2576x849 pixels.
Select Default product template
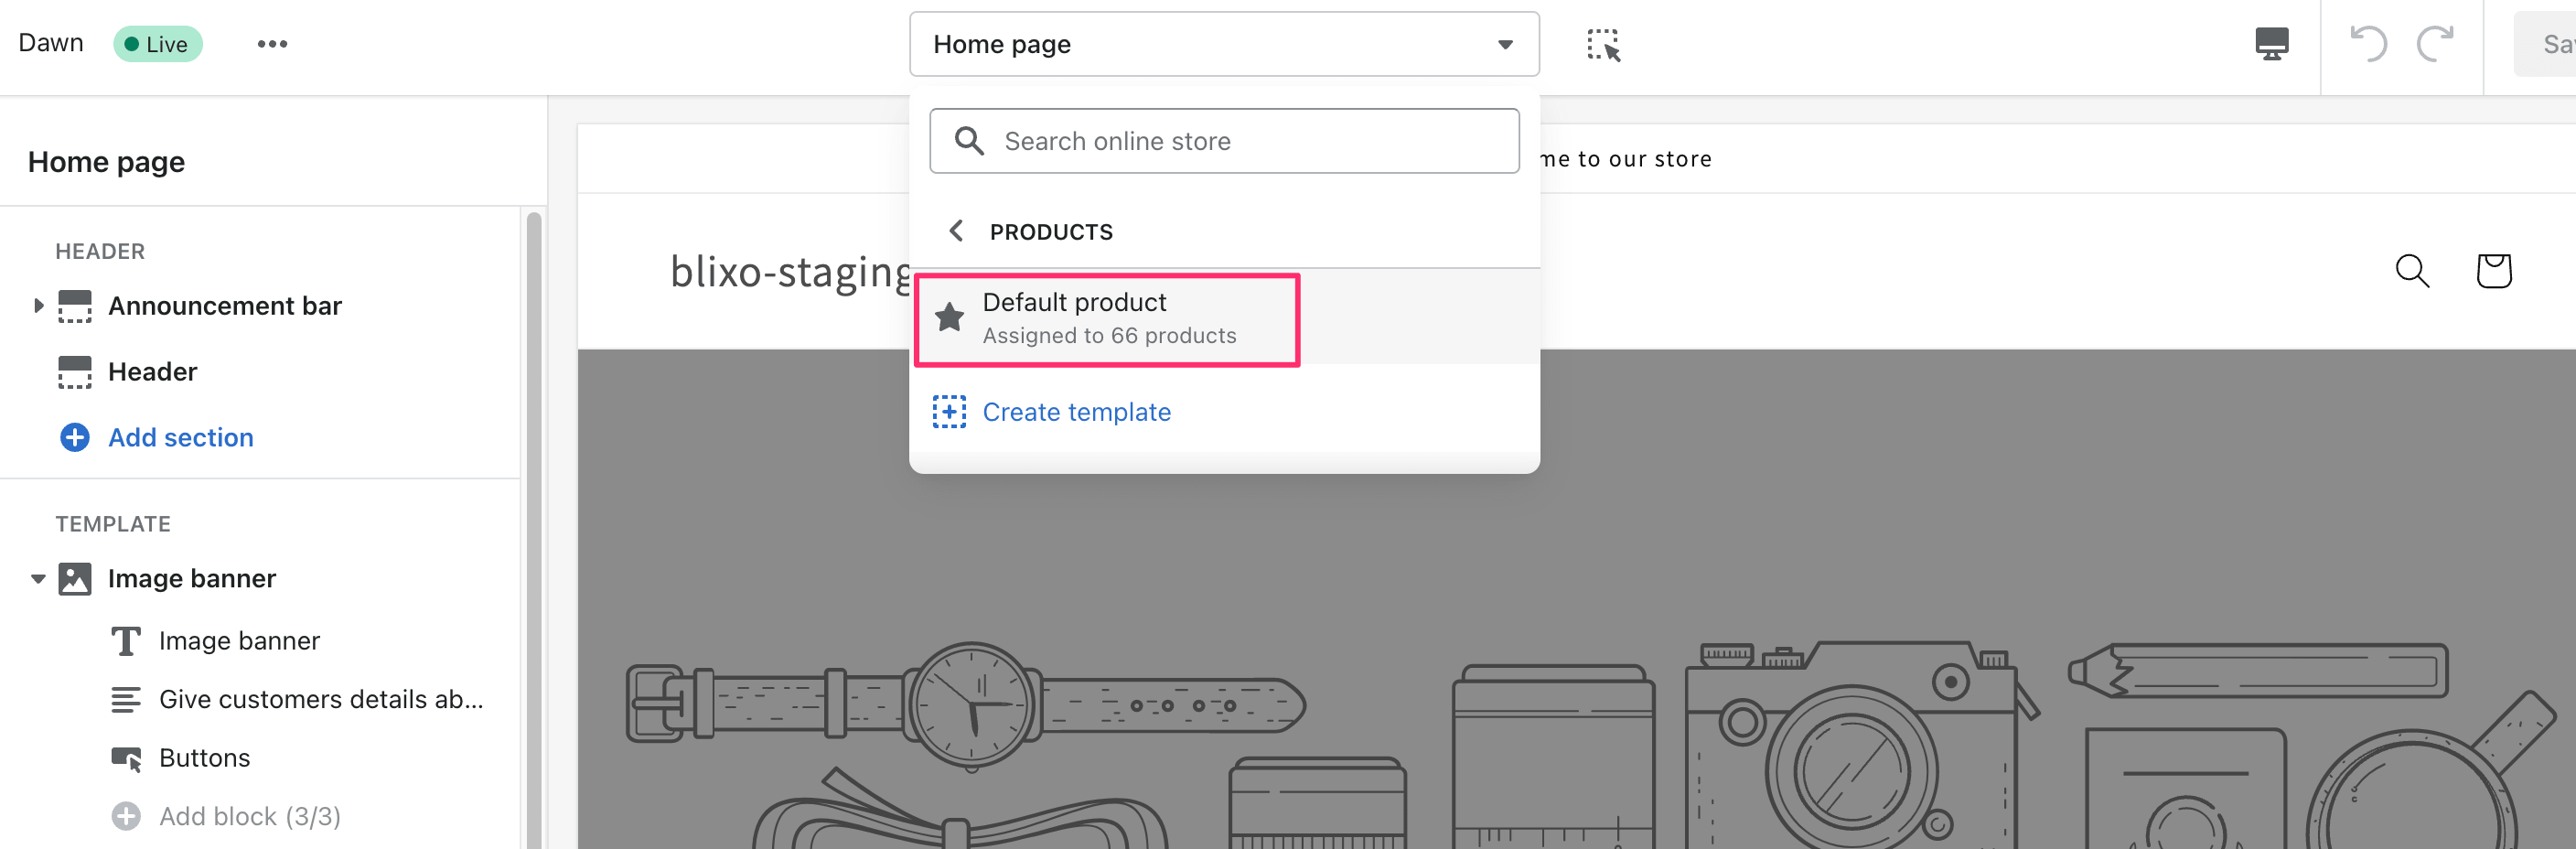(1107, 319)
